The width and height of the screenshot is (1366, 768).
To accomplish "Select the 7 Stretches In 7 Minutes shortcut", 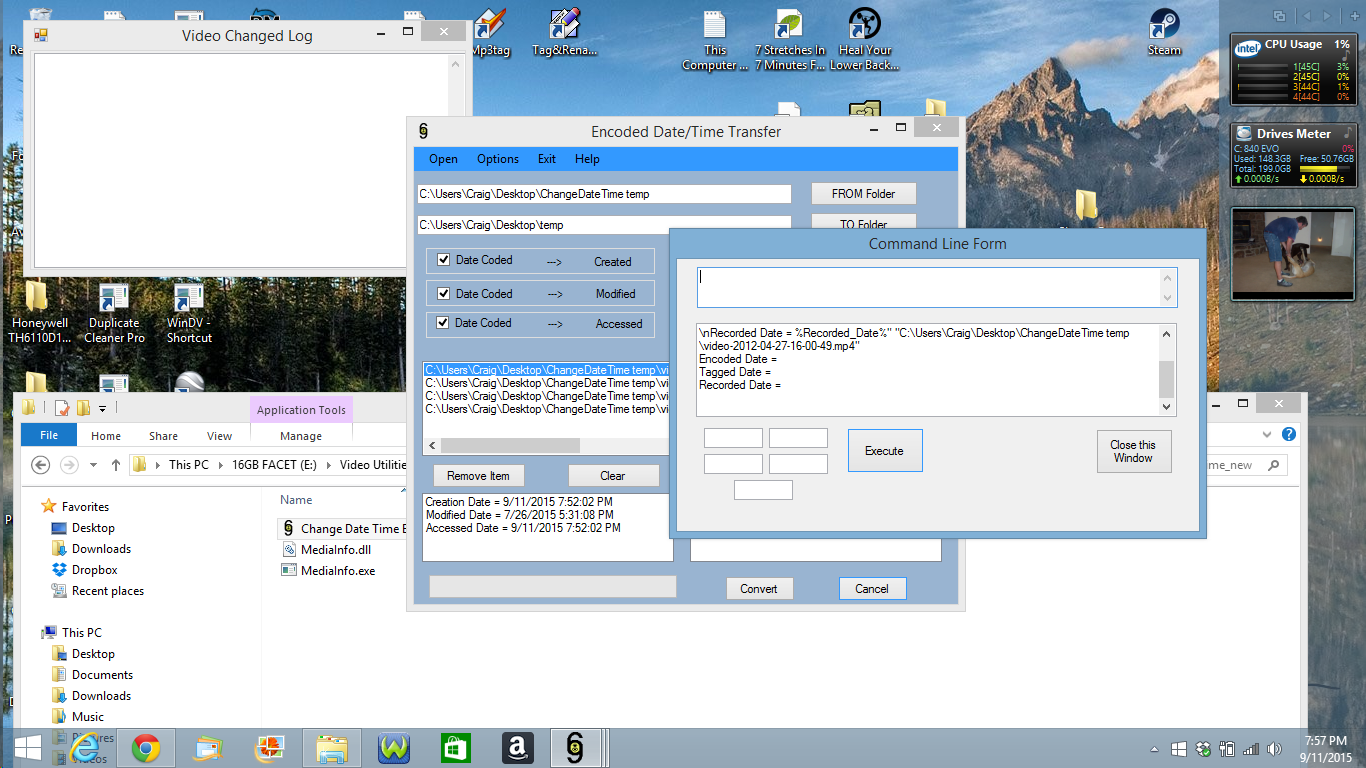I will pos(790,40).
